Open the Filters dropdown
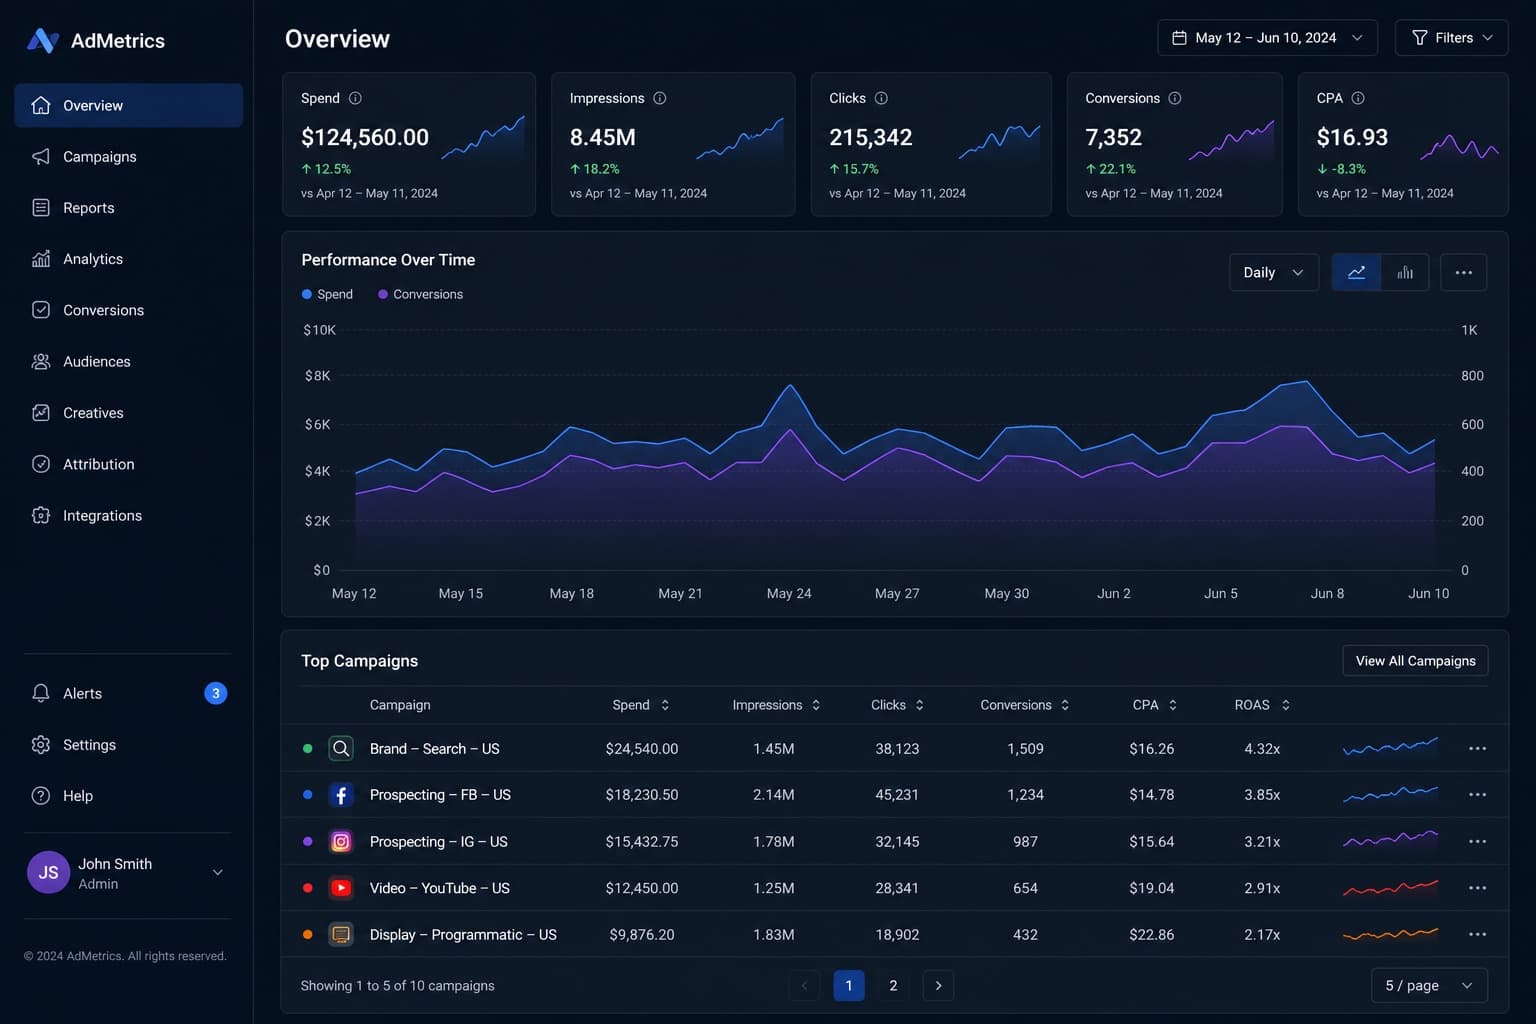The width and height of the screenshot is (1536, 1024). (x=1451, y=38)
